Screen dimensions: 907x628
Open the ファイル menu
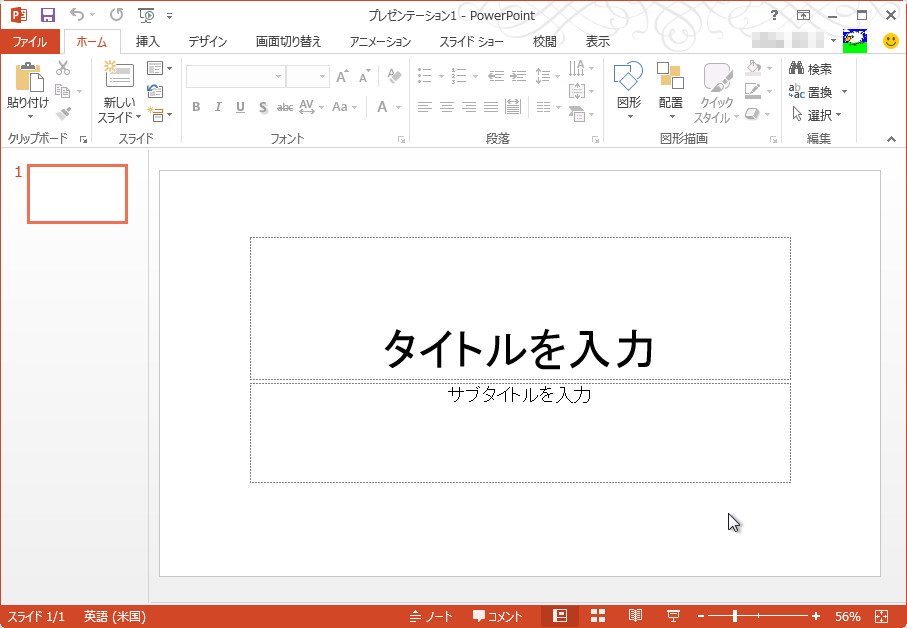click(30, 42)
